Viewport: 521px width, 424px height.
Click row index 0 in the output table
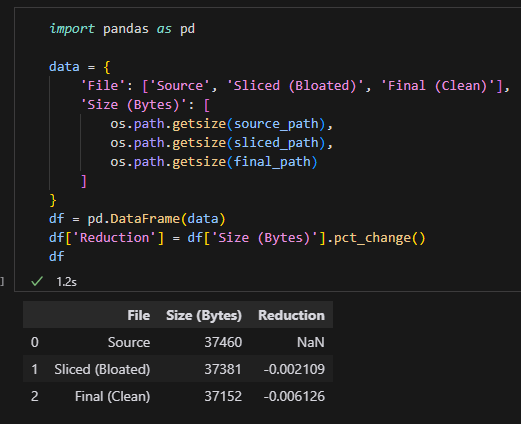[35, 342]
